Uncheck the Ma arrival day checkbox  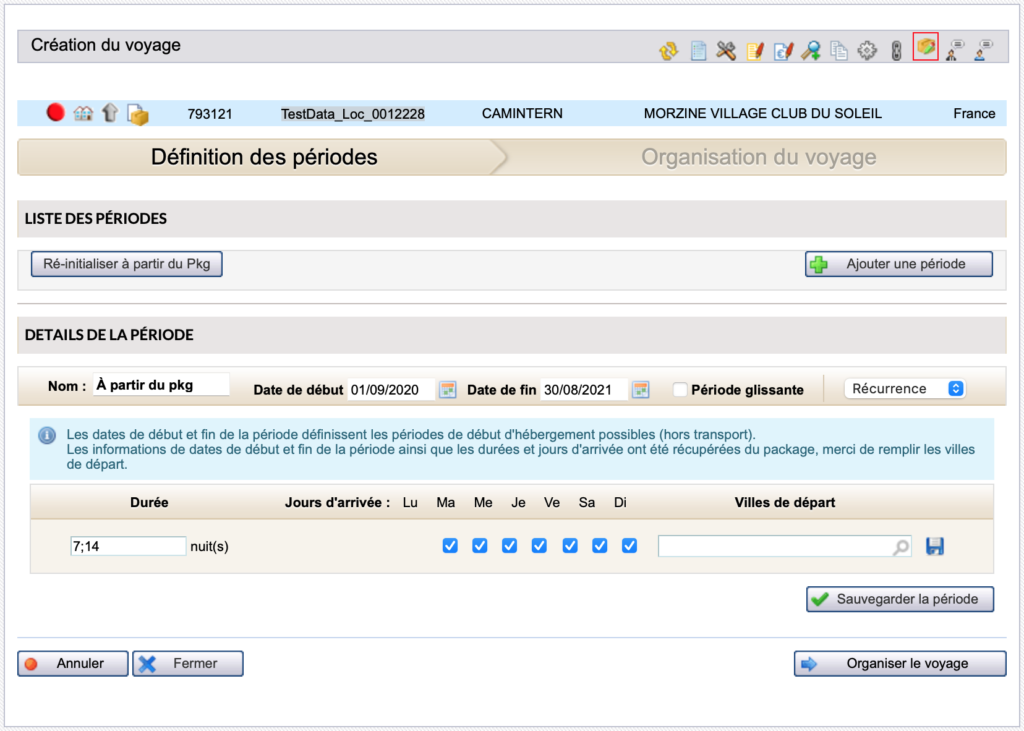[x=450, y=546]
